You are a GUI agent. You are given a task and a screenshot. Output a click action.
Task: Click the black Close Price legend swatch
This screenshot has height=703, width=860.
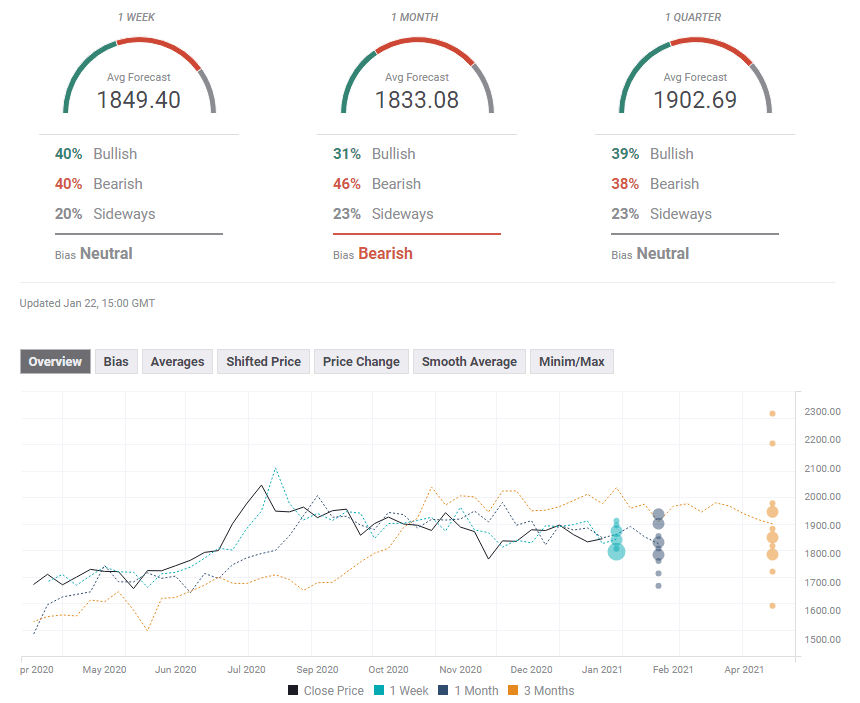point(293,690)
